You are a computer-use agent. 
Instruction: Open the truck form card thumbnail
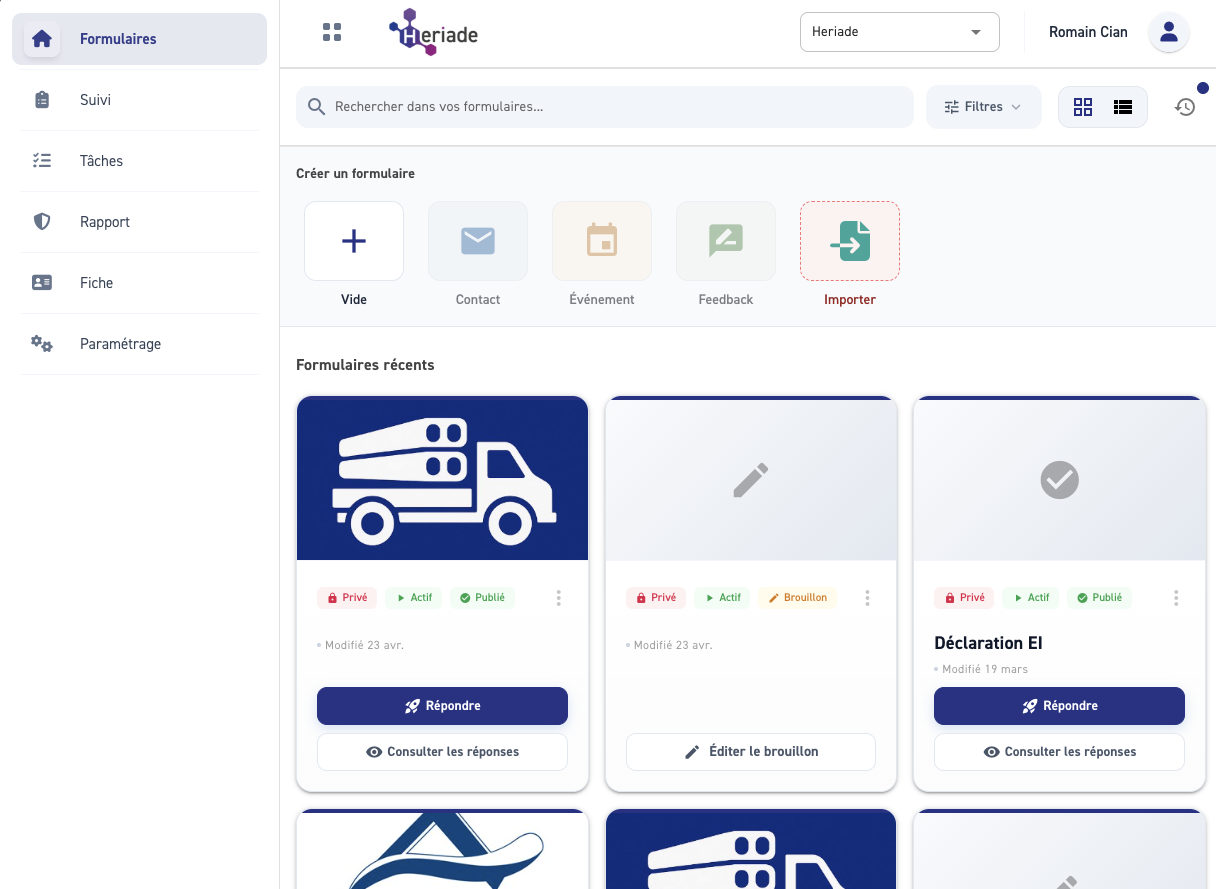pyautogui.click(x=443, y=479)
